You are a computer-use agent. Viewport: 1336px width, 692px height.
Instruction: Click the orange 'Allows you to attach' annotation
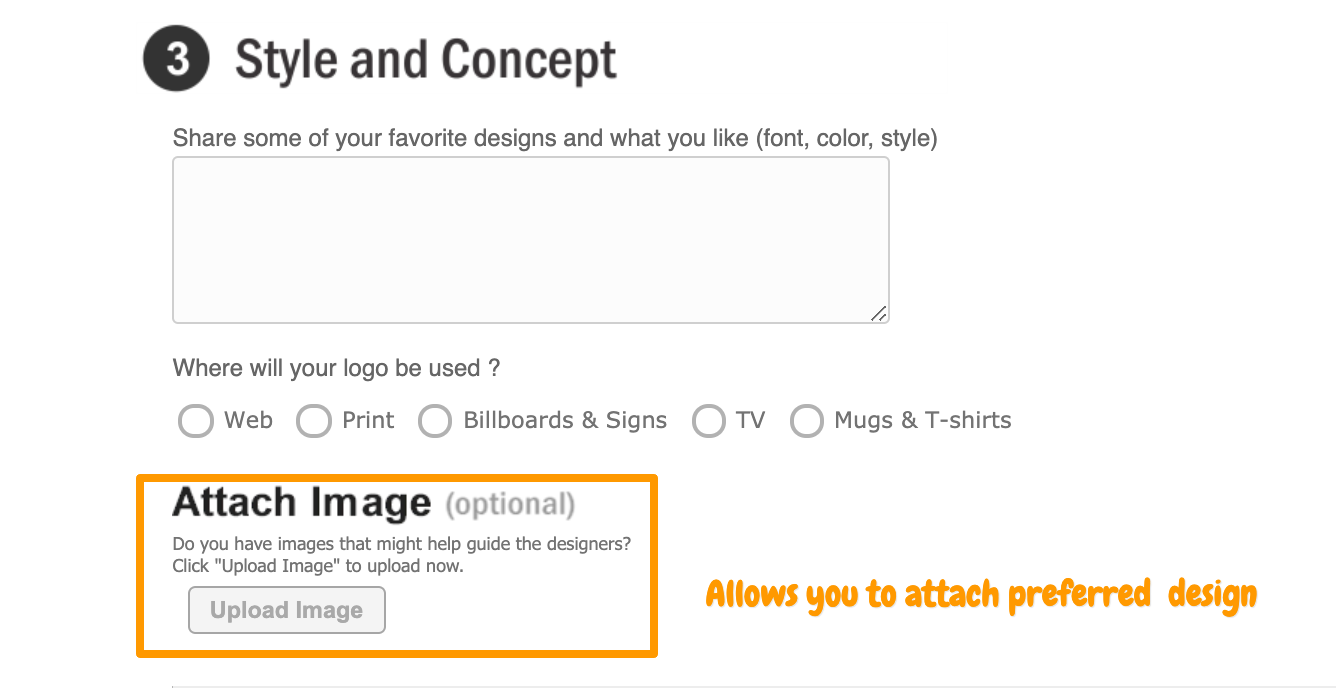980,595
